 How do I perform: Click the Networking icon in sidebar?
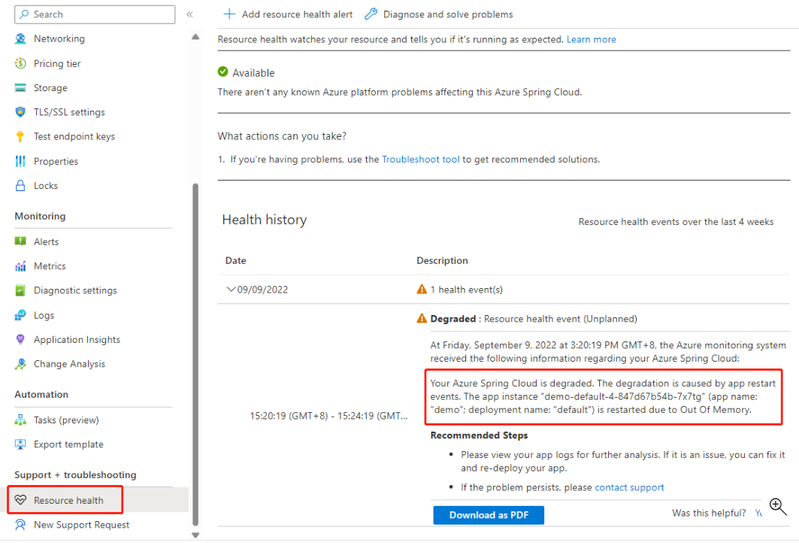(x=20, y=39)
